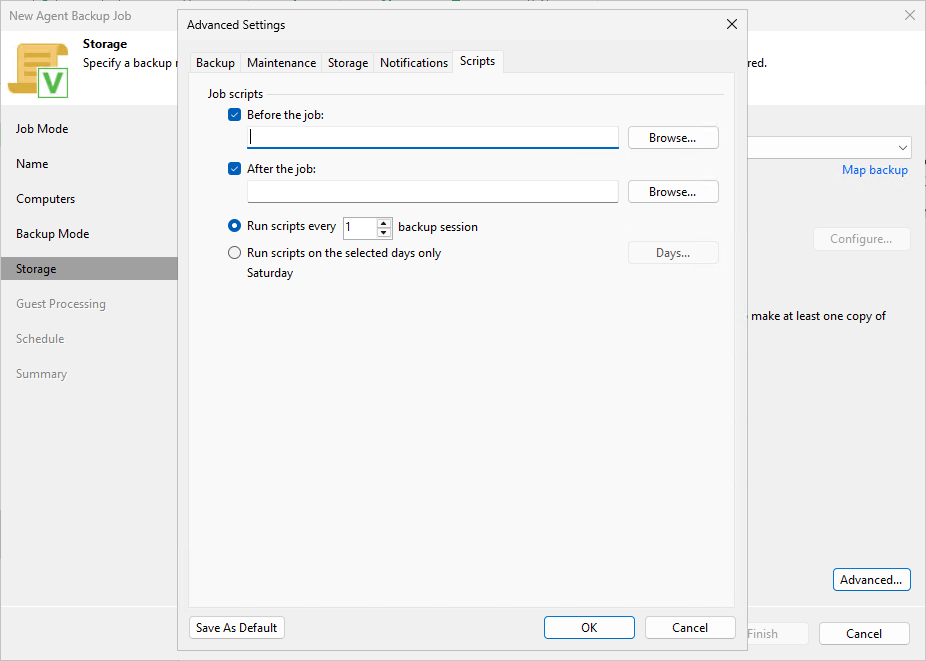Screen dimensions: 926x661
Task: Select the Scripts tab
Action: [x=477, y=61]
